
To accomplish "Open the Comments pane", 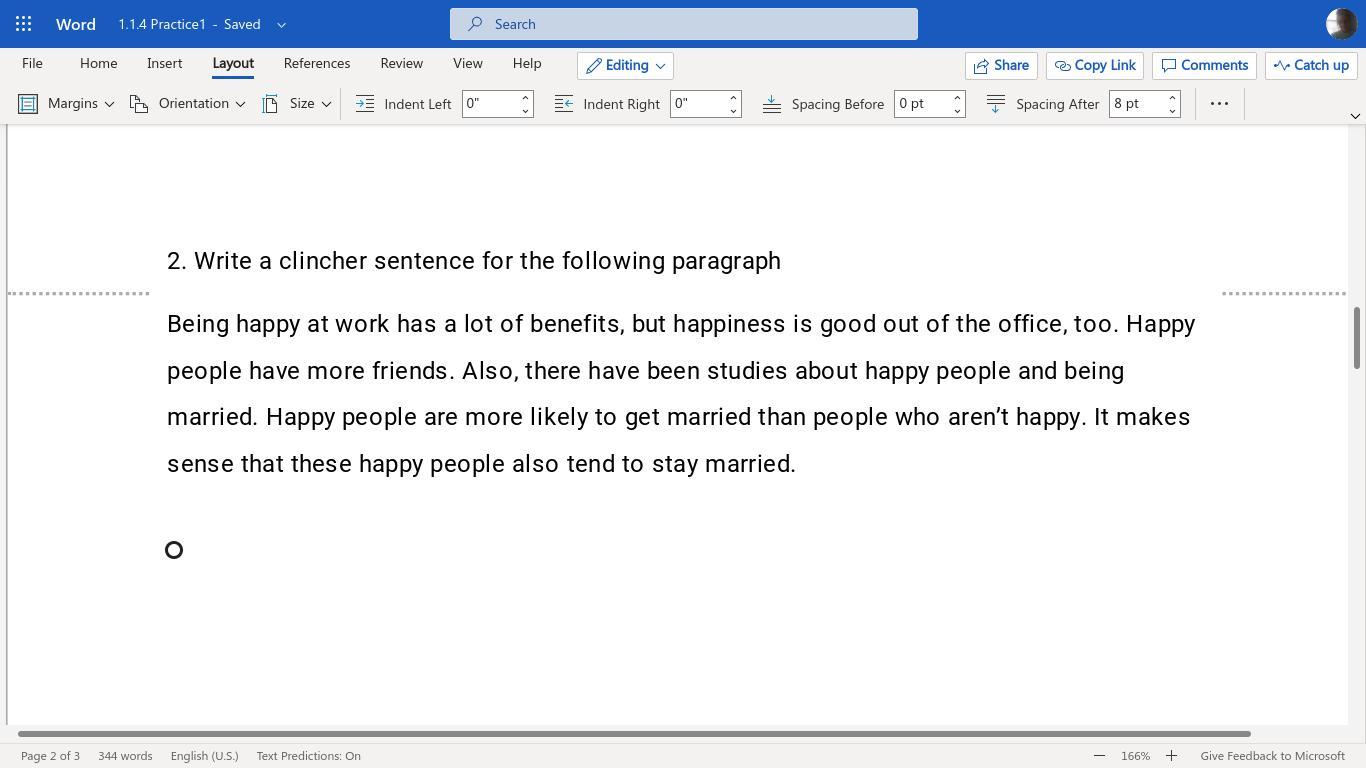I will 1204,65.
